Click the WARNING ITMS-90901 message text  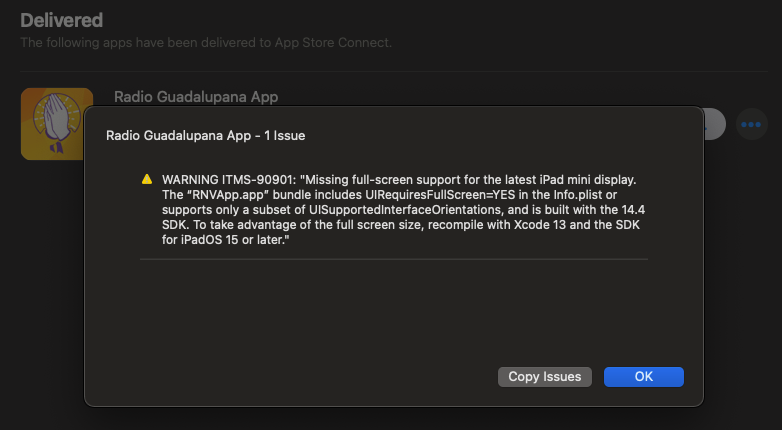pos(403,210)
